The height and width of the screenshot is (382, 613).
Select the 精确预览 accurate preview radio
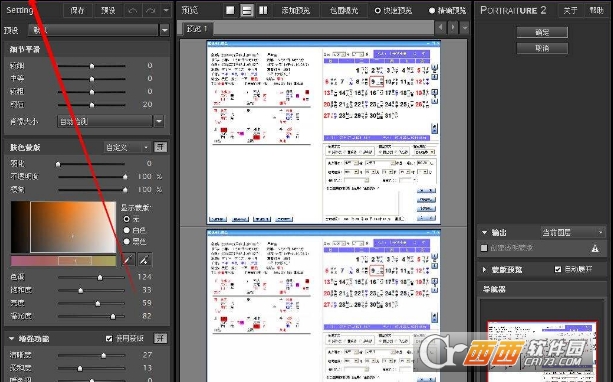tap(432, 11)
